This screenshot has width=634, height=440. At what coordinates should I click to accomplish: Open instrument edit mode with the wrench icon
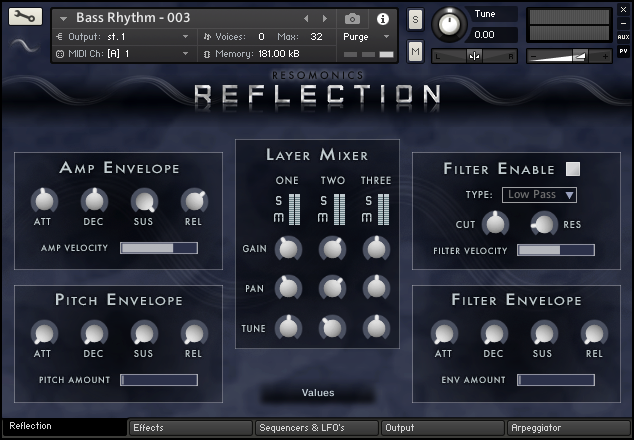coord(25,17)
